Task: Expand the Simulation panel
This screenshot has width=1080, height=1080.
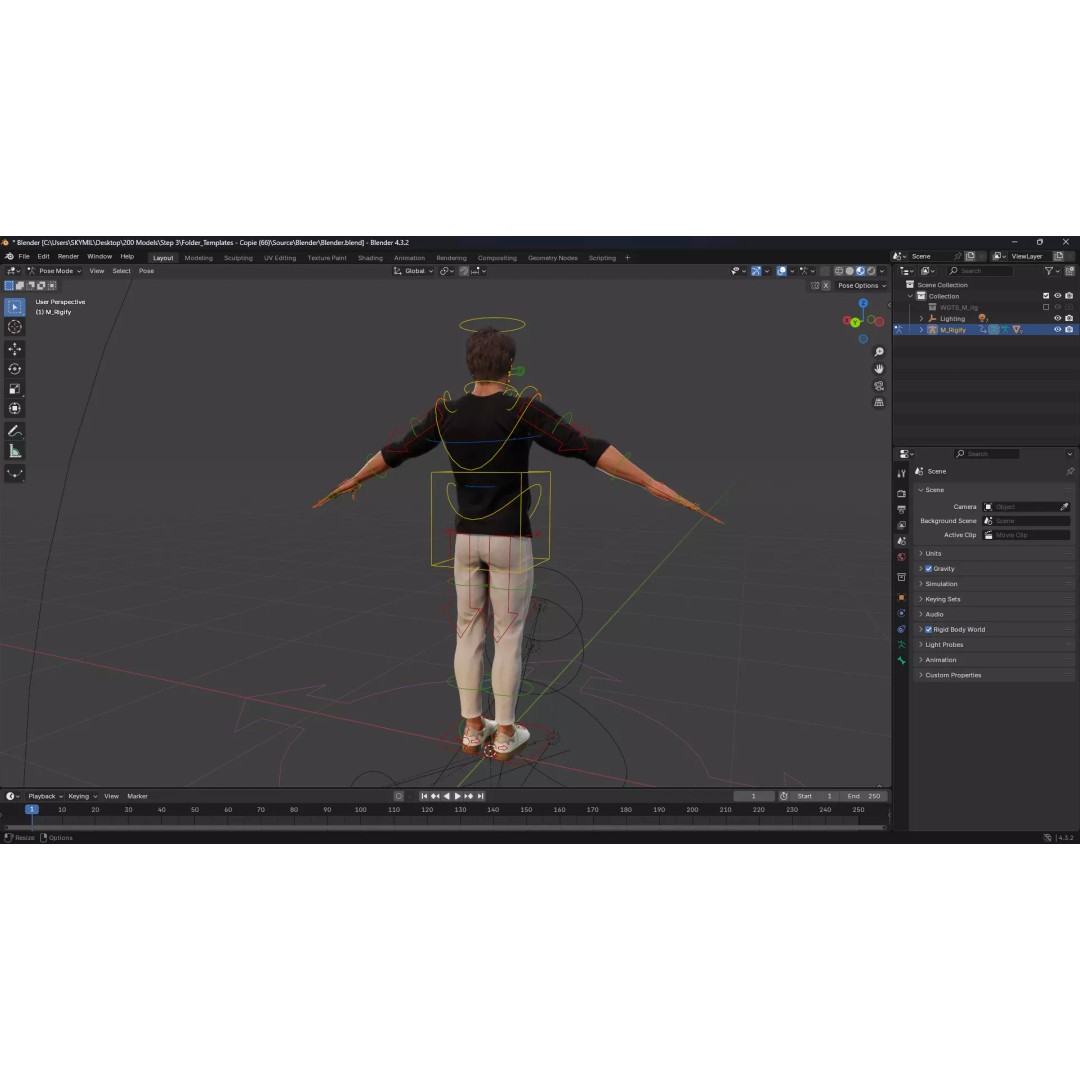Action: click(x=995, y=584)
